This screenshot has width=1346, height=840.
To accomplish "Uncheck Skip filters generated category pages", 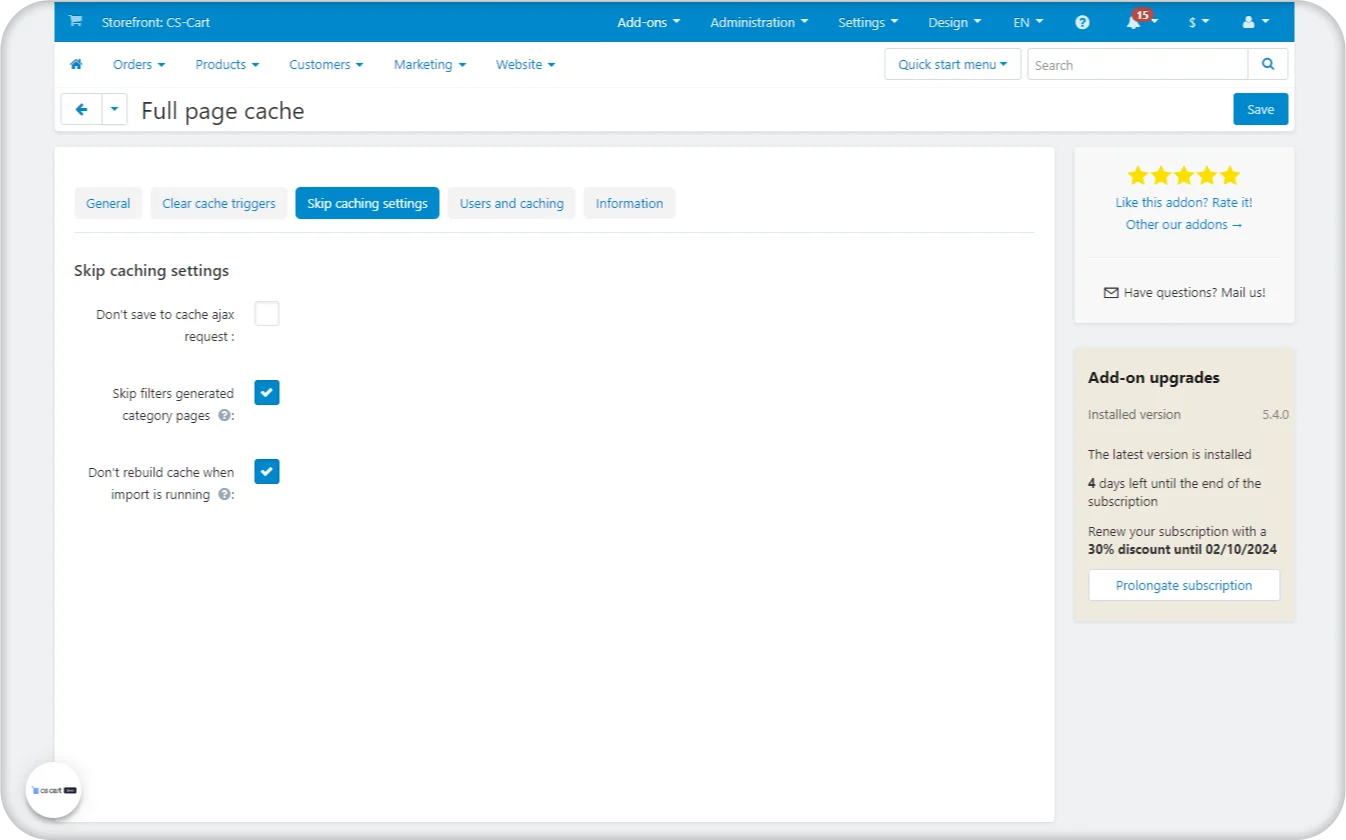I will pos(267,393).
